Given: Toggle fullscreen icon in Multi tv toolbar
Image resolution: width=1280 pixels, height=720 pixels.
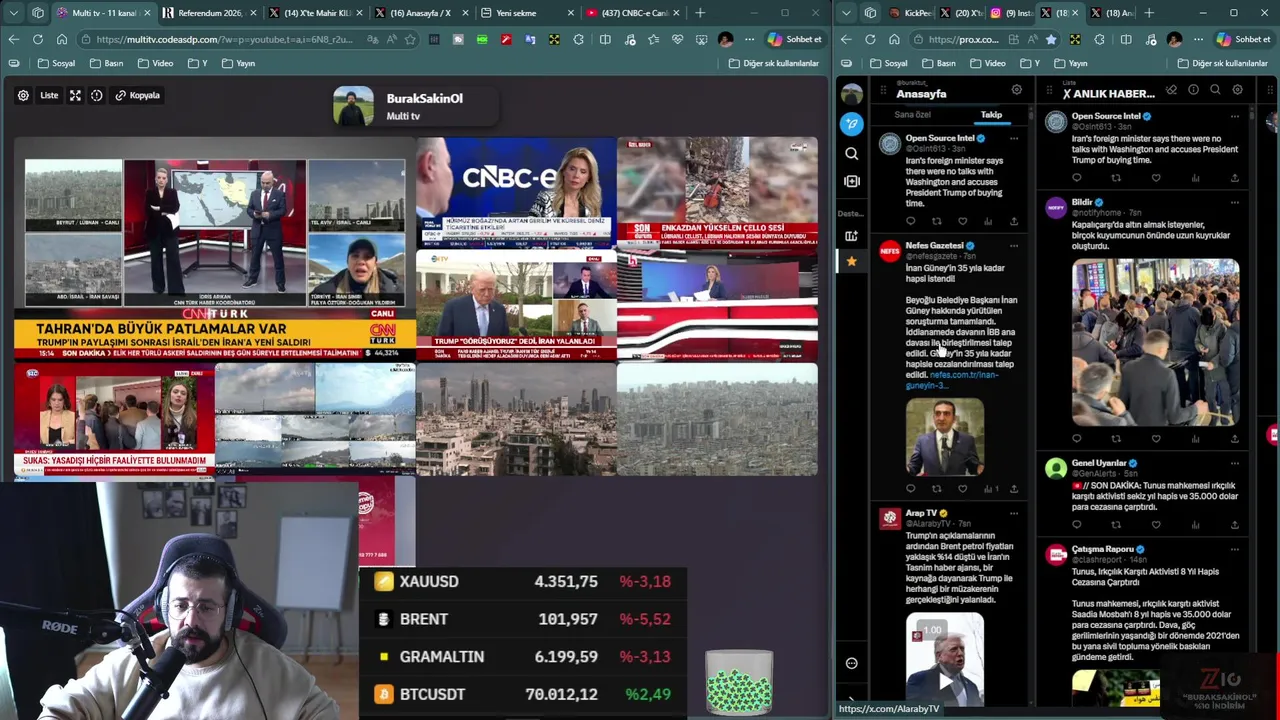Looking at the screenshot, I should coord(75,95).
